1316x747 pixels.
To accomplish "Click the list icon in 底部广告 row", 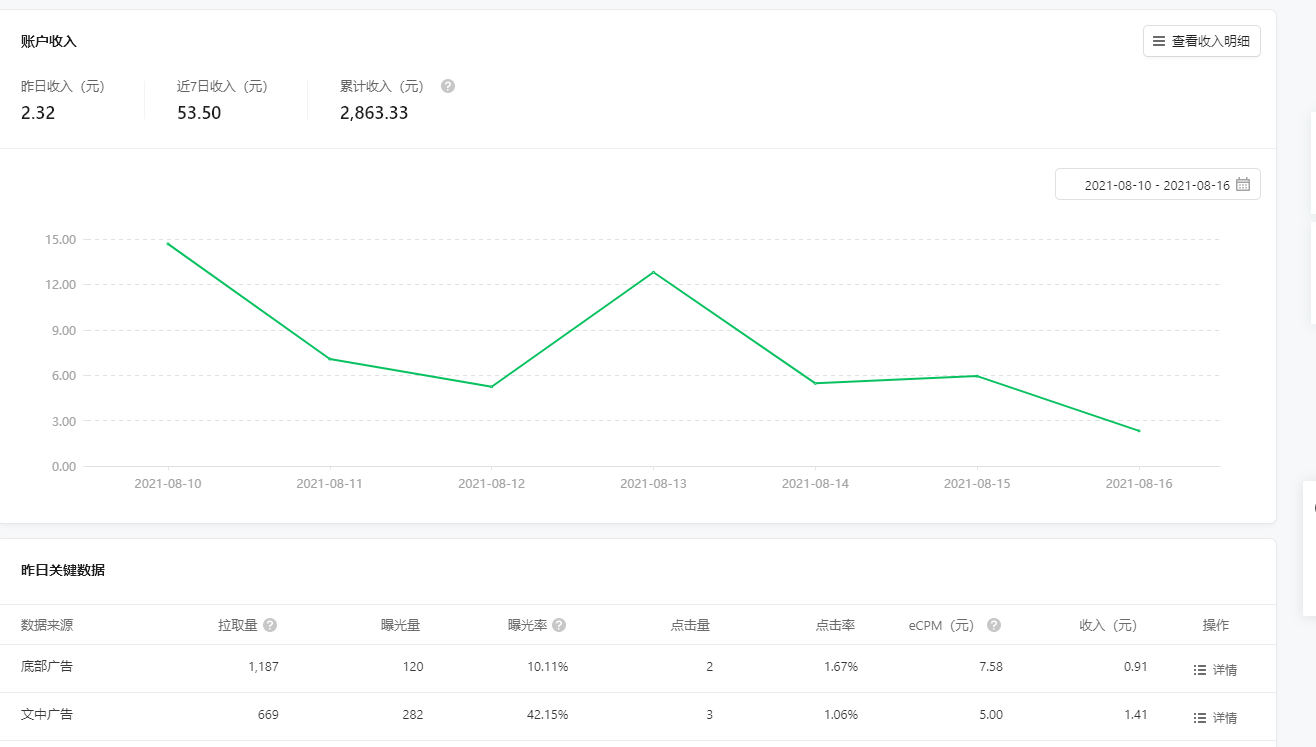I will click(1200, 670).
